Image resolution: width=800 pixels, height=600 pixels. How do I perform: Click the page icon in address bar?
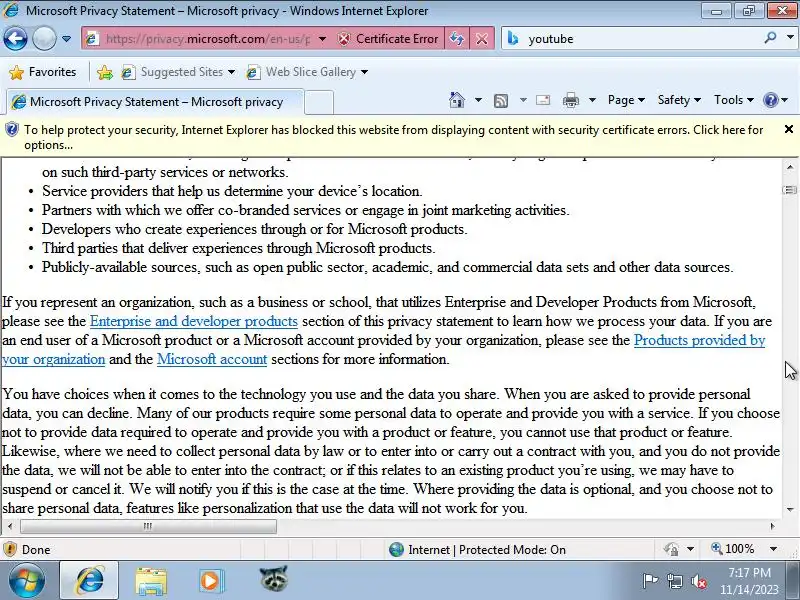[92, 39]
